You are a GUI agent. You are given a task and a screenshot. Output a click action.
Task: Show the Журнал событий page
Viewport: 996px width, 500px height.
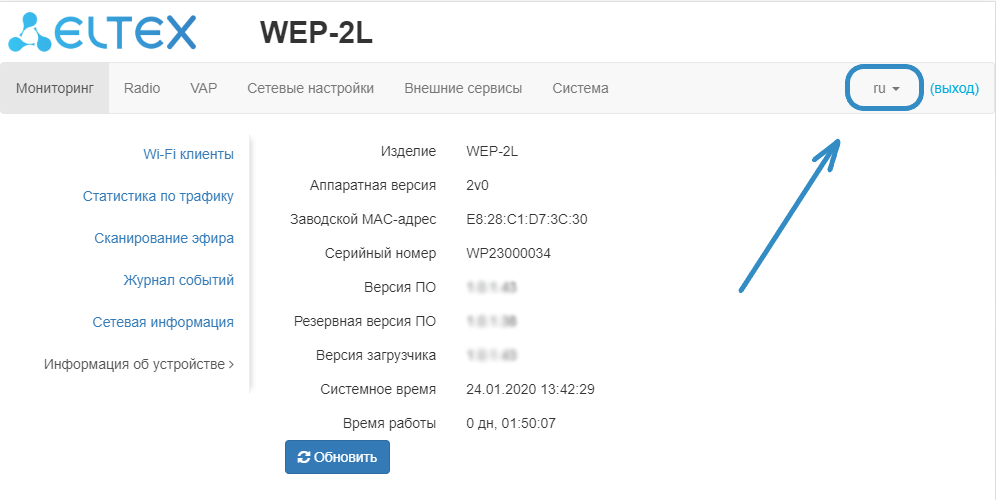pos(178,280)
